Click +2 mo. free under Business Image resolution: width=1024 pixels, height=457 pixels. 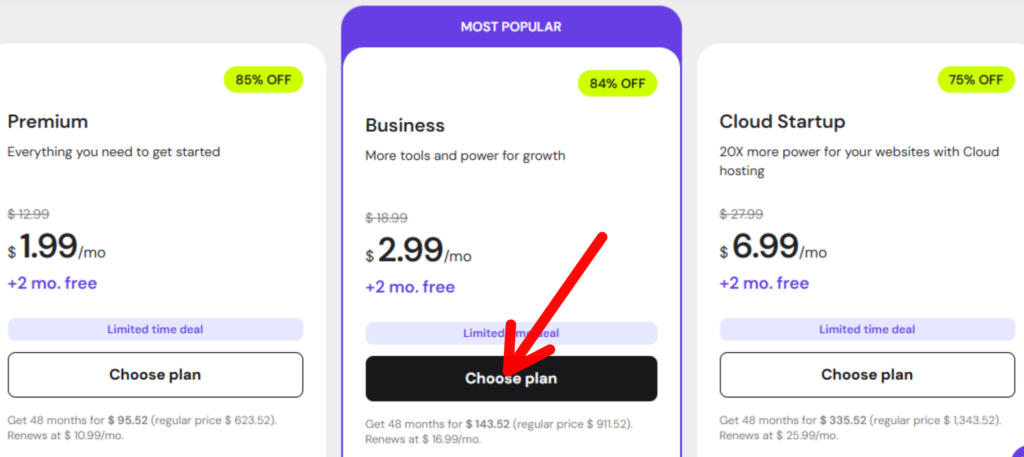point(410,287)
